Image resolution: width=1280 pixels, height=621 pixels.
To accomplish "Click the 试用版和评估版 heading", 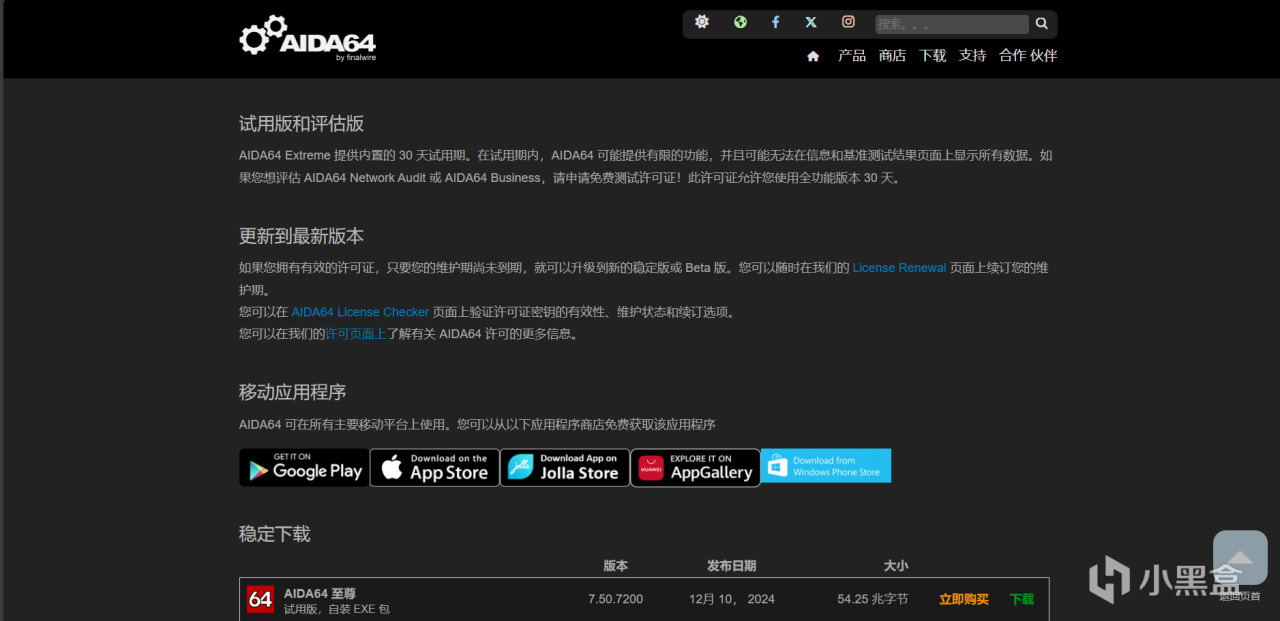I will point(301,124).
